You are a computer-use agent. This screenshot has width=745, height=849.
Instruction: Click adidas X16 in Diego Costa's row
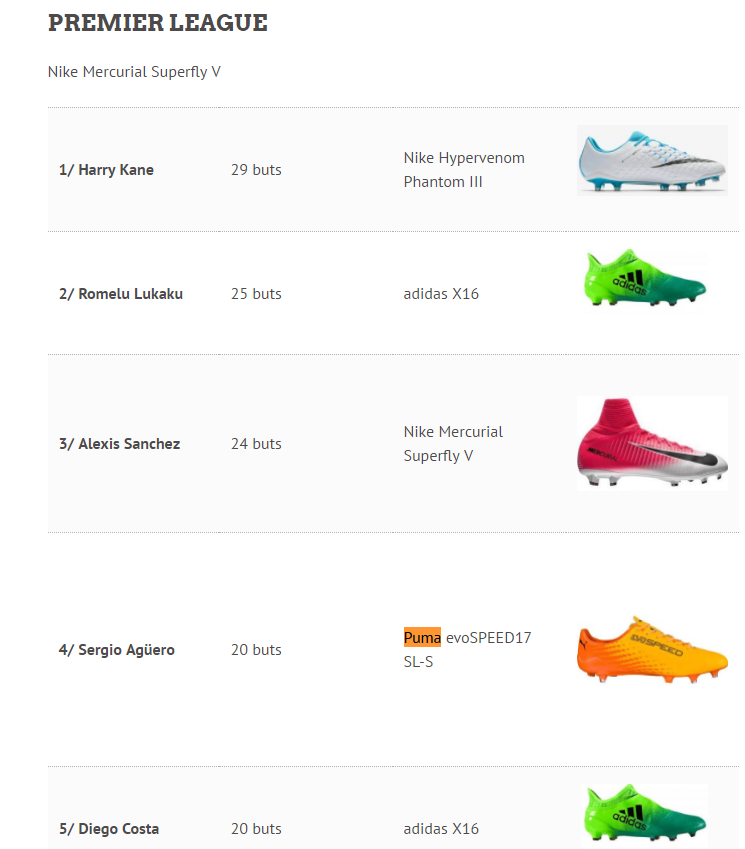[441, 829]
